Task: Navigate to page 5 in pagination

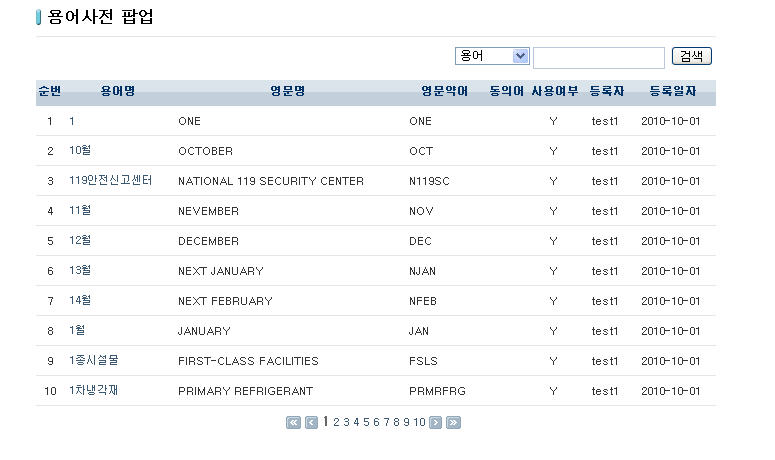Action: pyautogui.click(x=365, y=423)
